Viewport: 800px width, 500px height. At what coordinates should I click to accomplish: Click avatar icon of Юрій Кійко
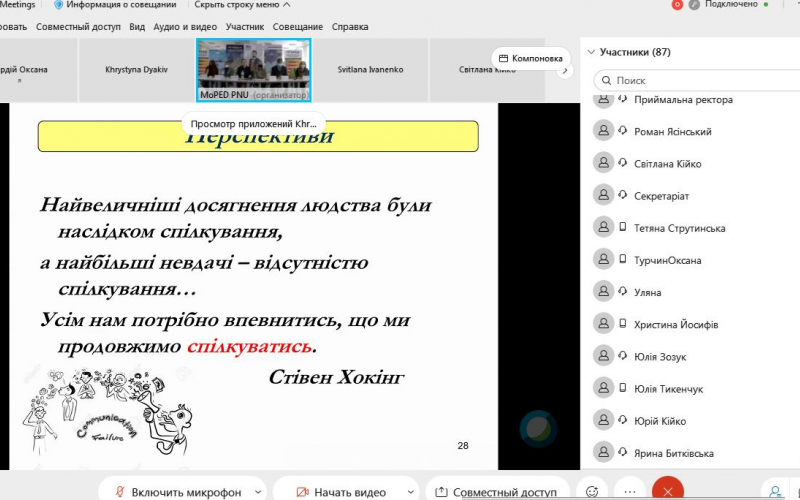[603, 420]
